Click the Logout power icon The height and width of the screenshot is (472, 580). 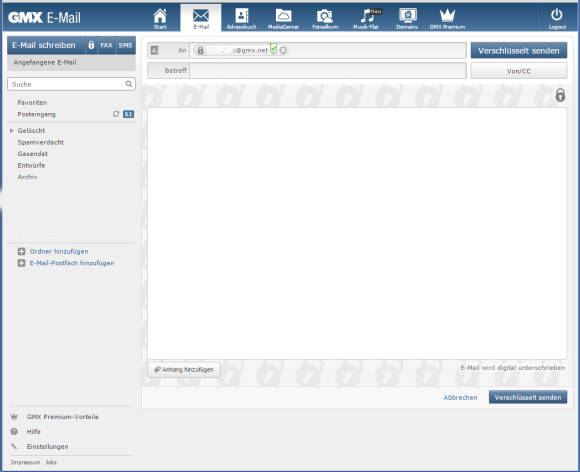[x=557, y=16]
